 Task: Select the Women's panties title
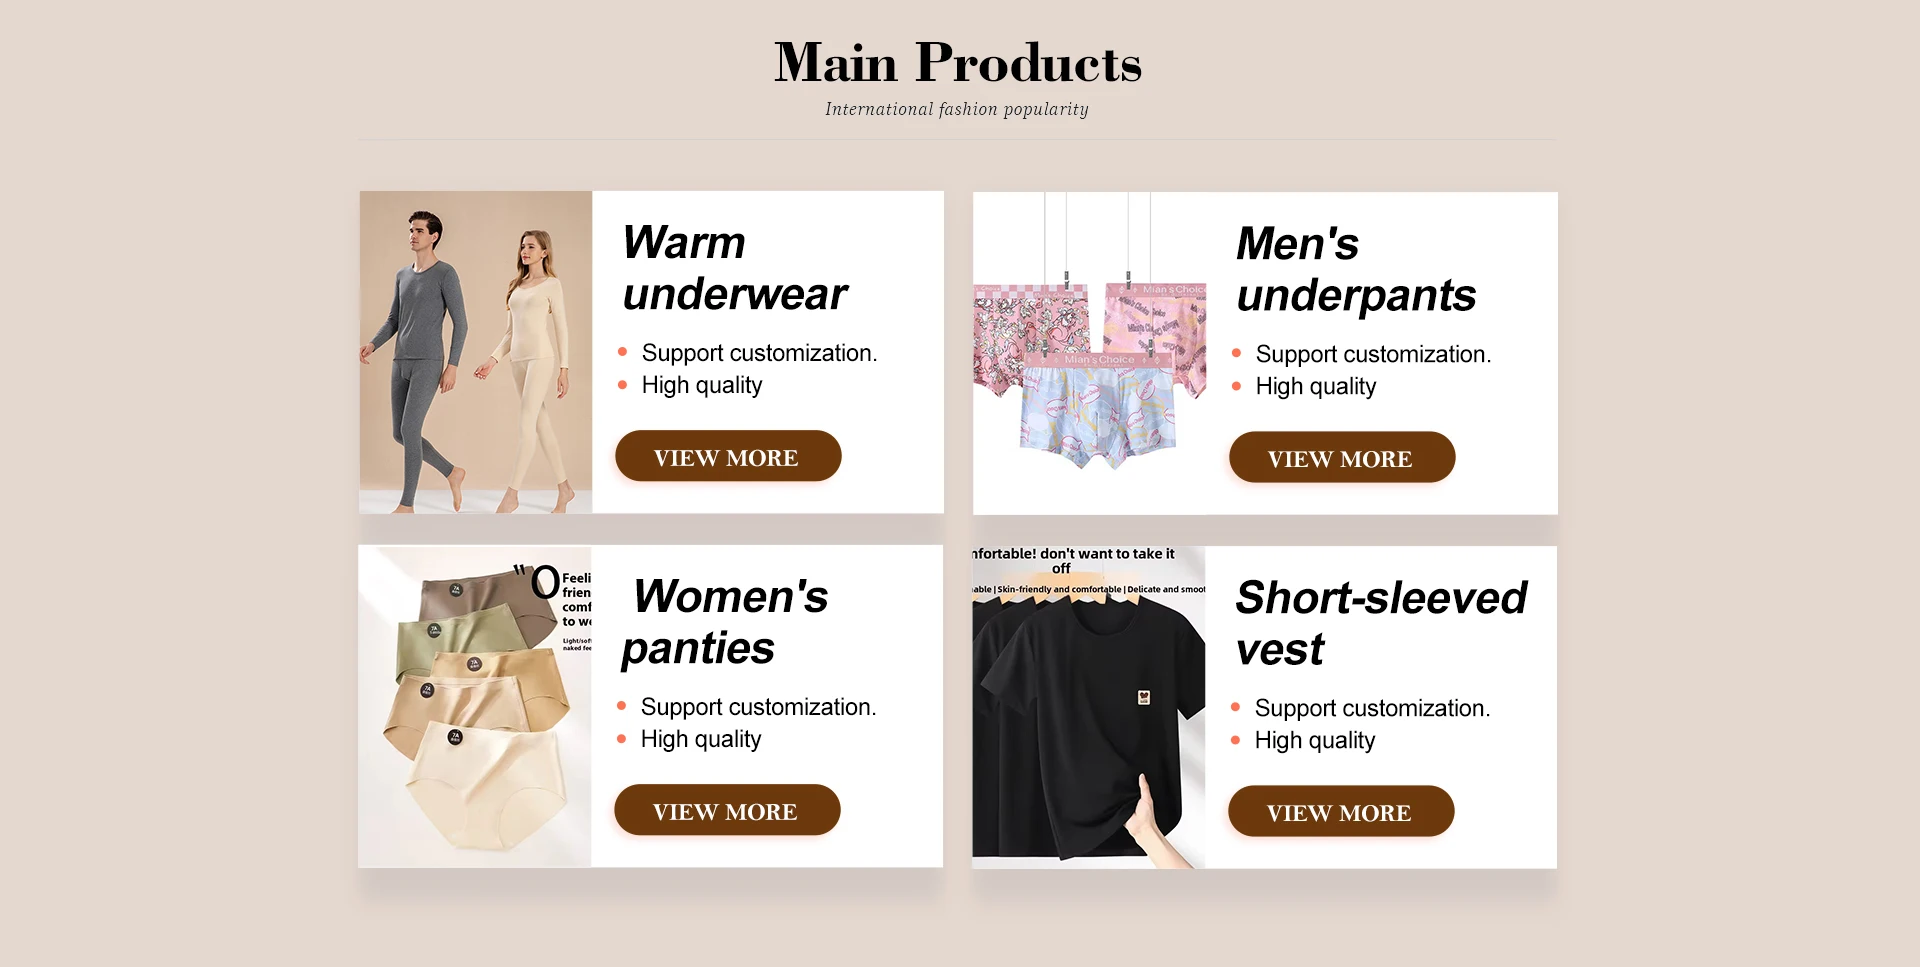(x=726, y=622)
